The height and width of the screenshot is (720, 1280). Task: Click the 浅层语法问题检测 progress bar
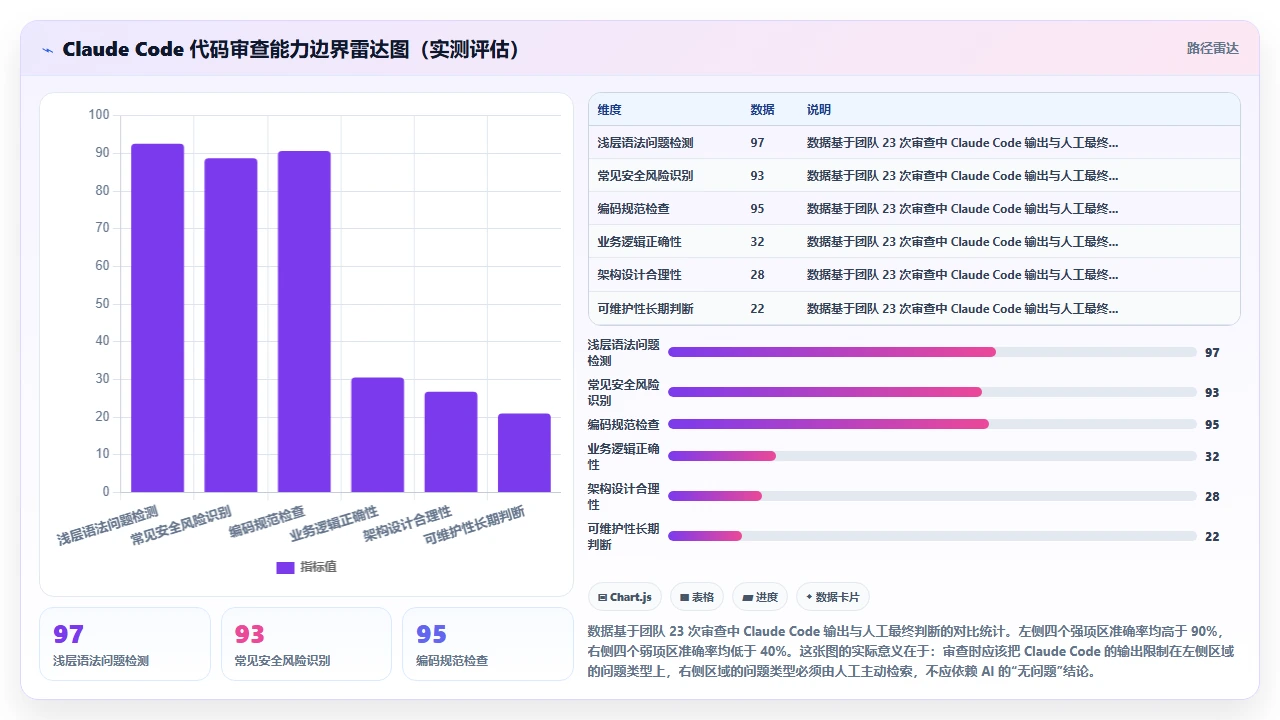click(932, 352)
